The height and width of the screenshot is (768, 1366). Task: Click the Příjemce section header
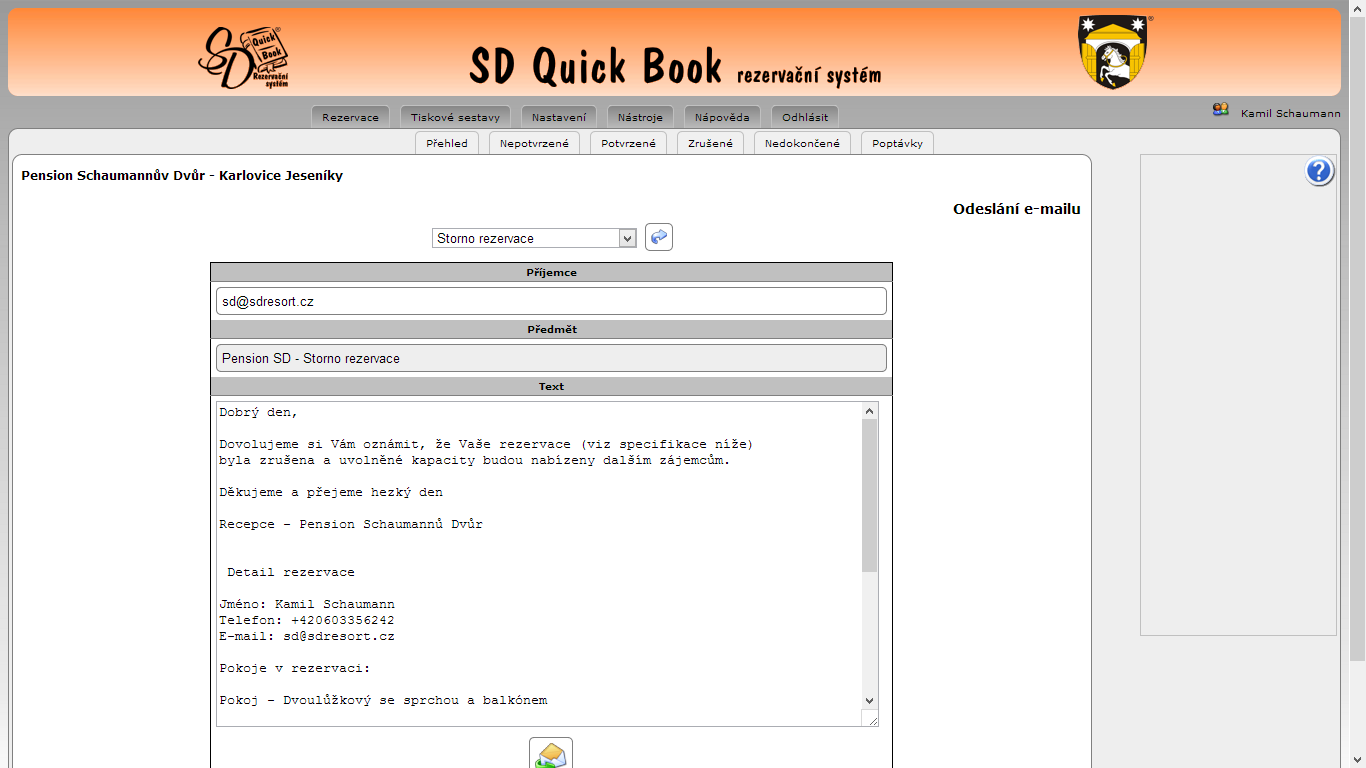pos(551,272)
